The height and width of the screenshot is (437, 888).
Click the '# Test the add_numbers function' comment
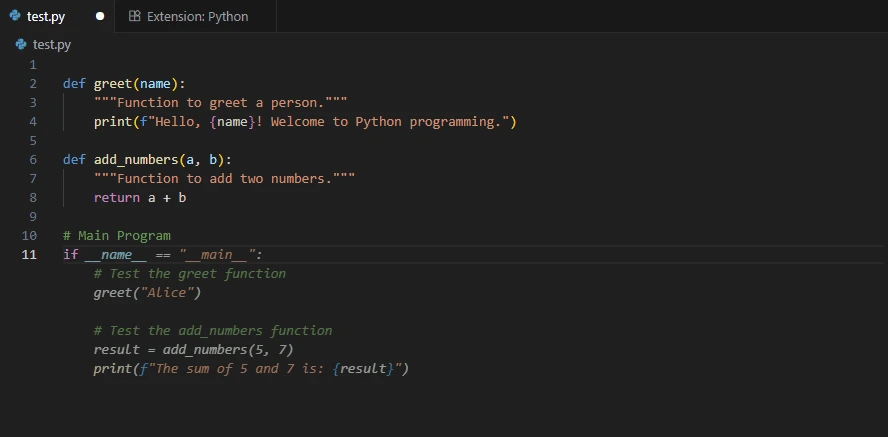[x=213, y=331]
